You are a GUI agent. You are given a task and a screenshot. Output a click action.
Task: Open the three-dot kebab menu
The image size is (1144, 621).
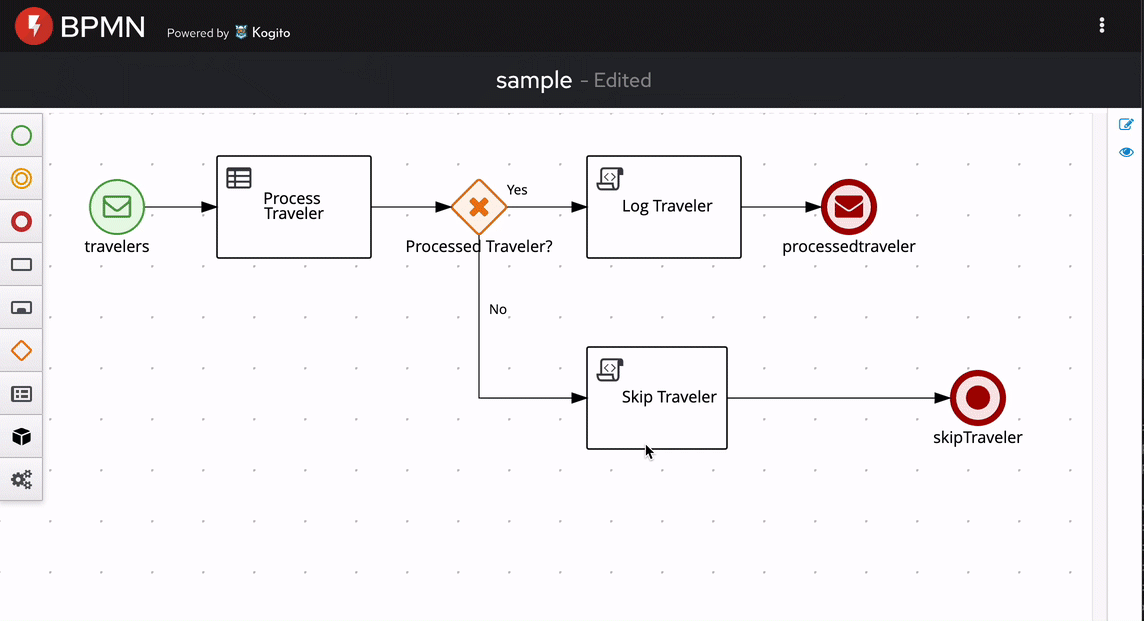(x=1101, y=26)
